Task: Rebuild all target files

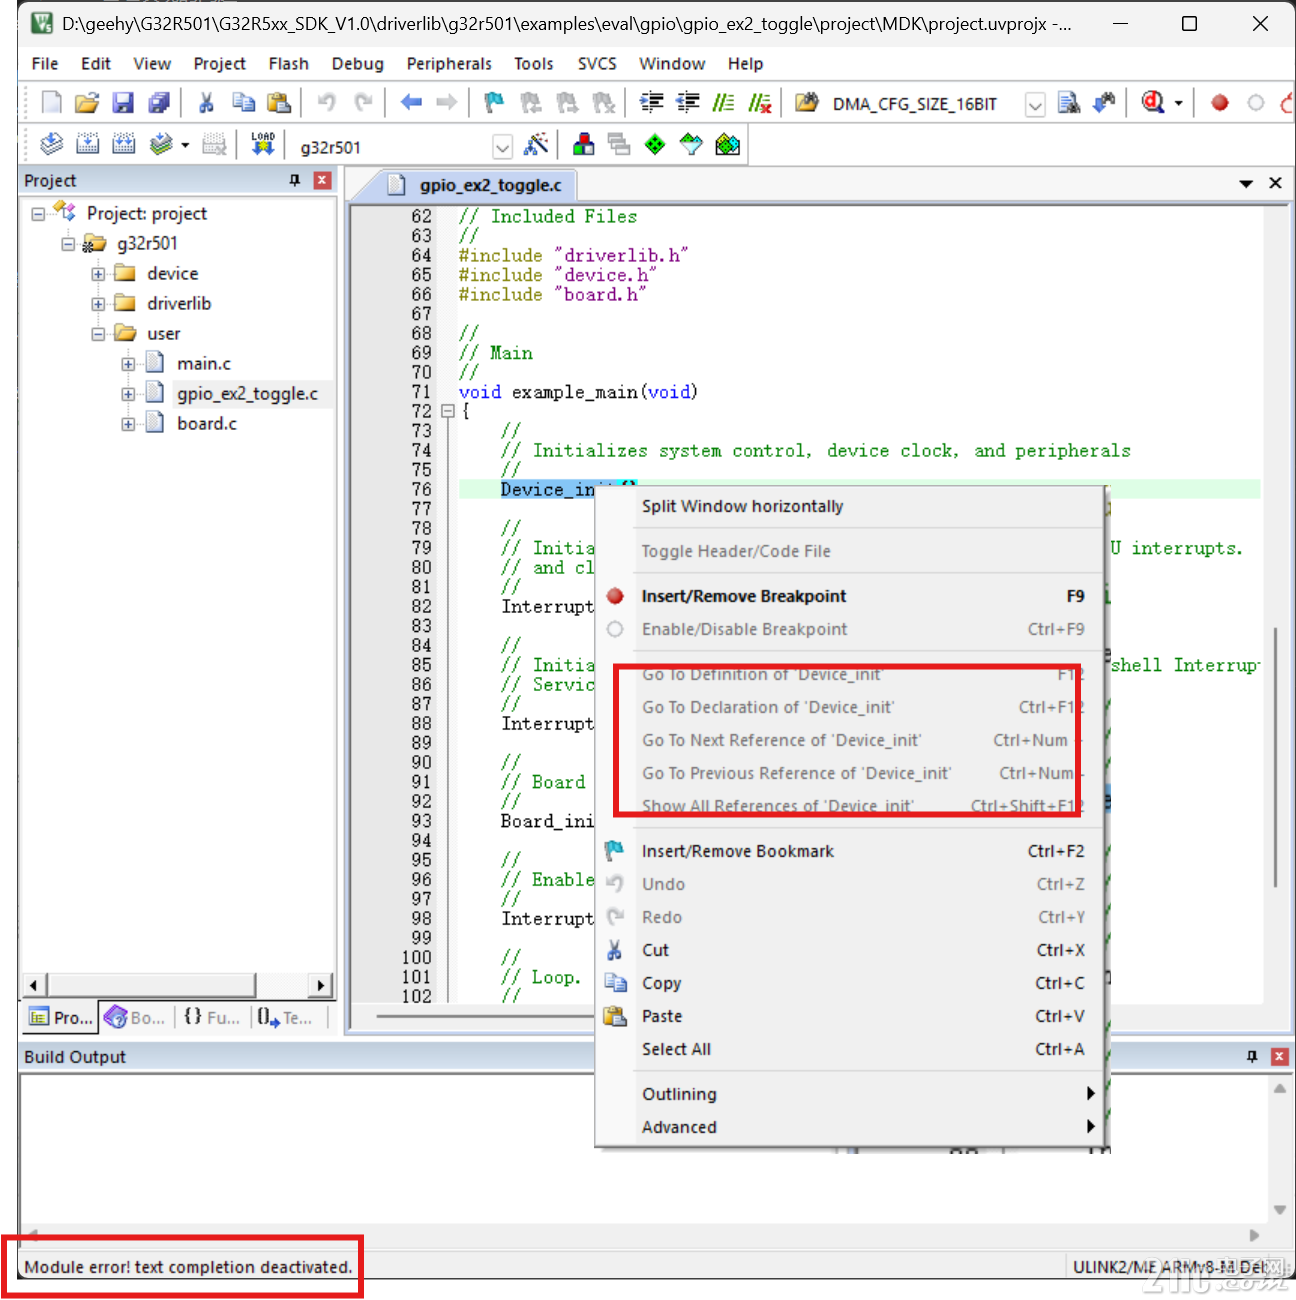Action: 123,144
